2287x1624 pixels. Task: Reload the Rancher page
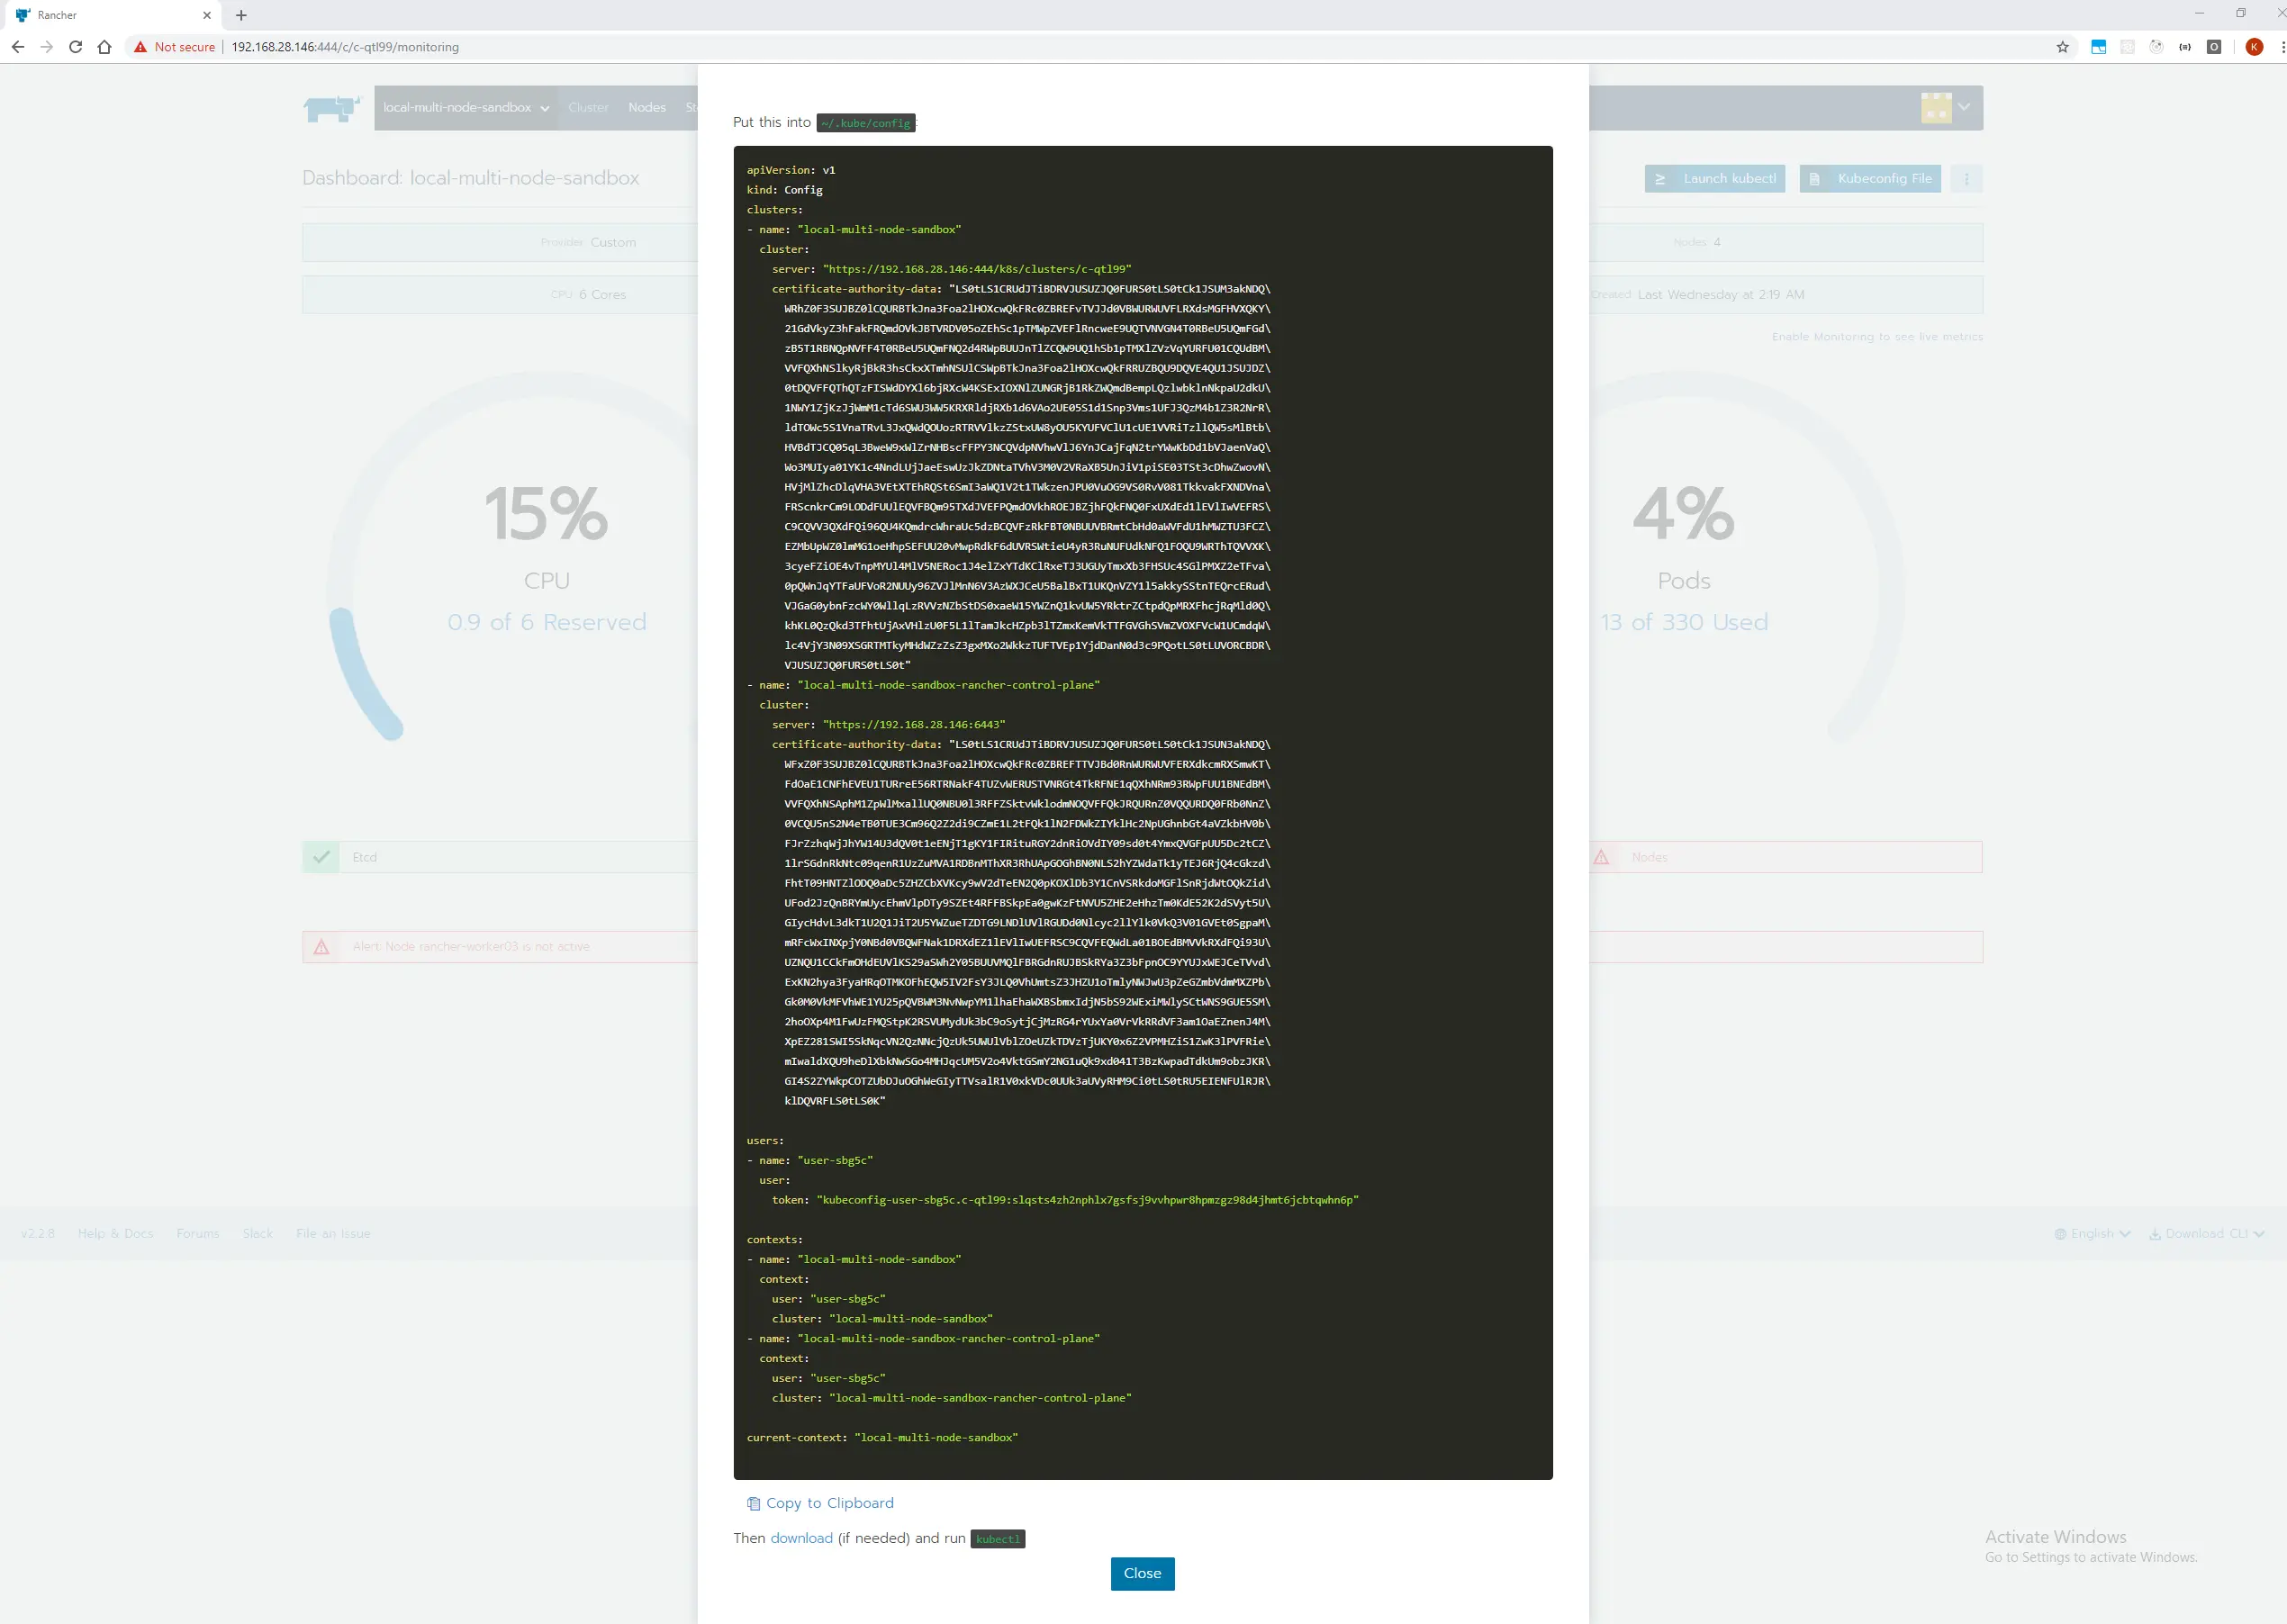click(x=75, y=47)
